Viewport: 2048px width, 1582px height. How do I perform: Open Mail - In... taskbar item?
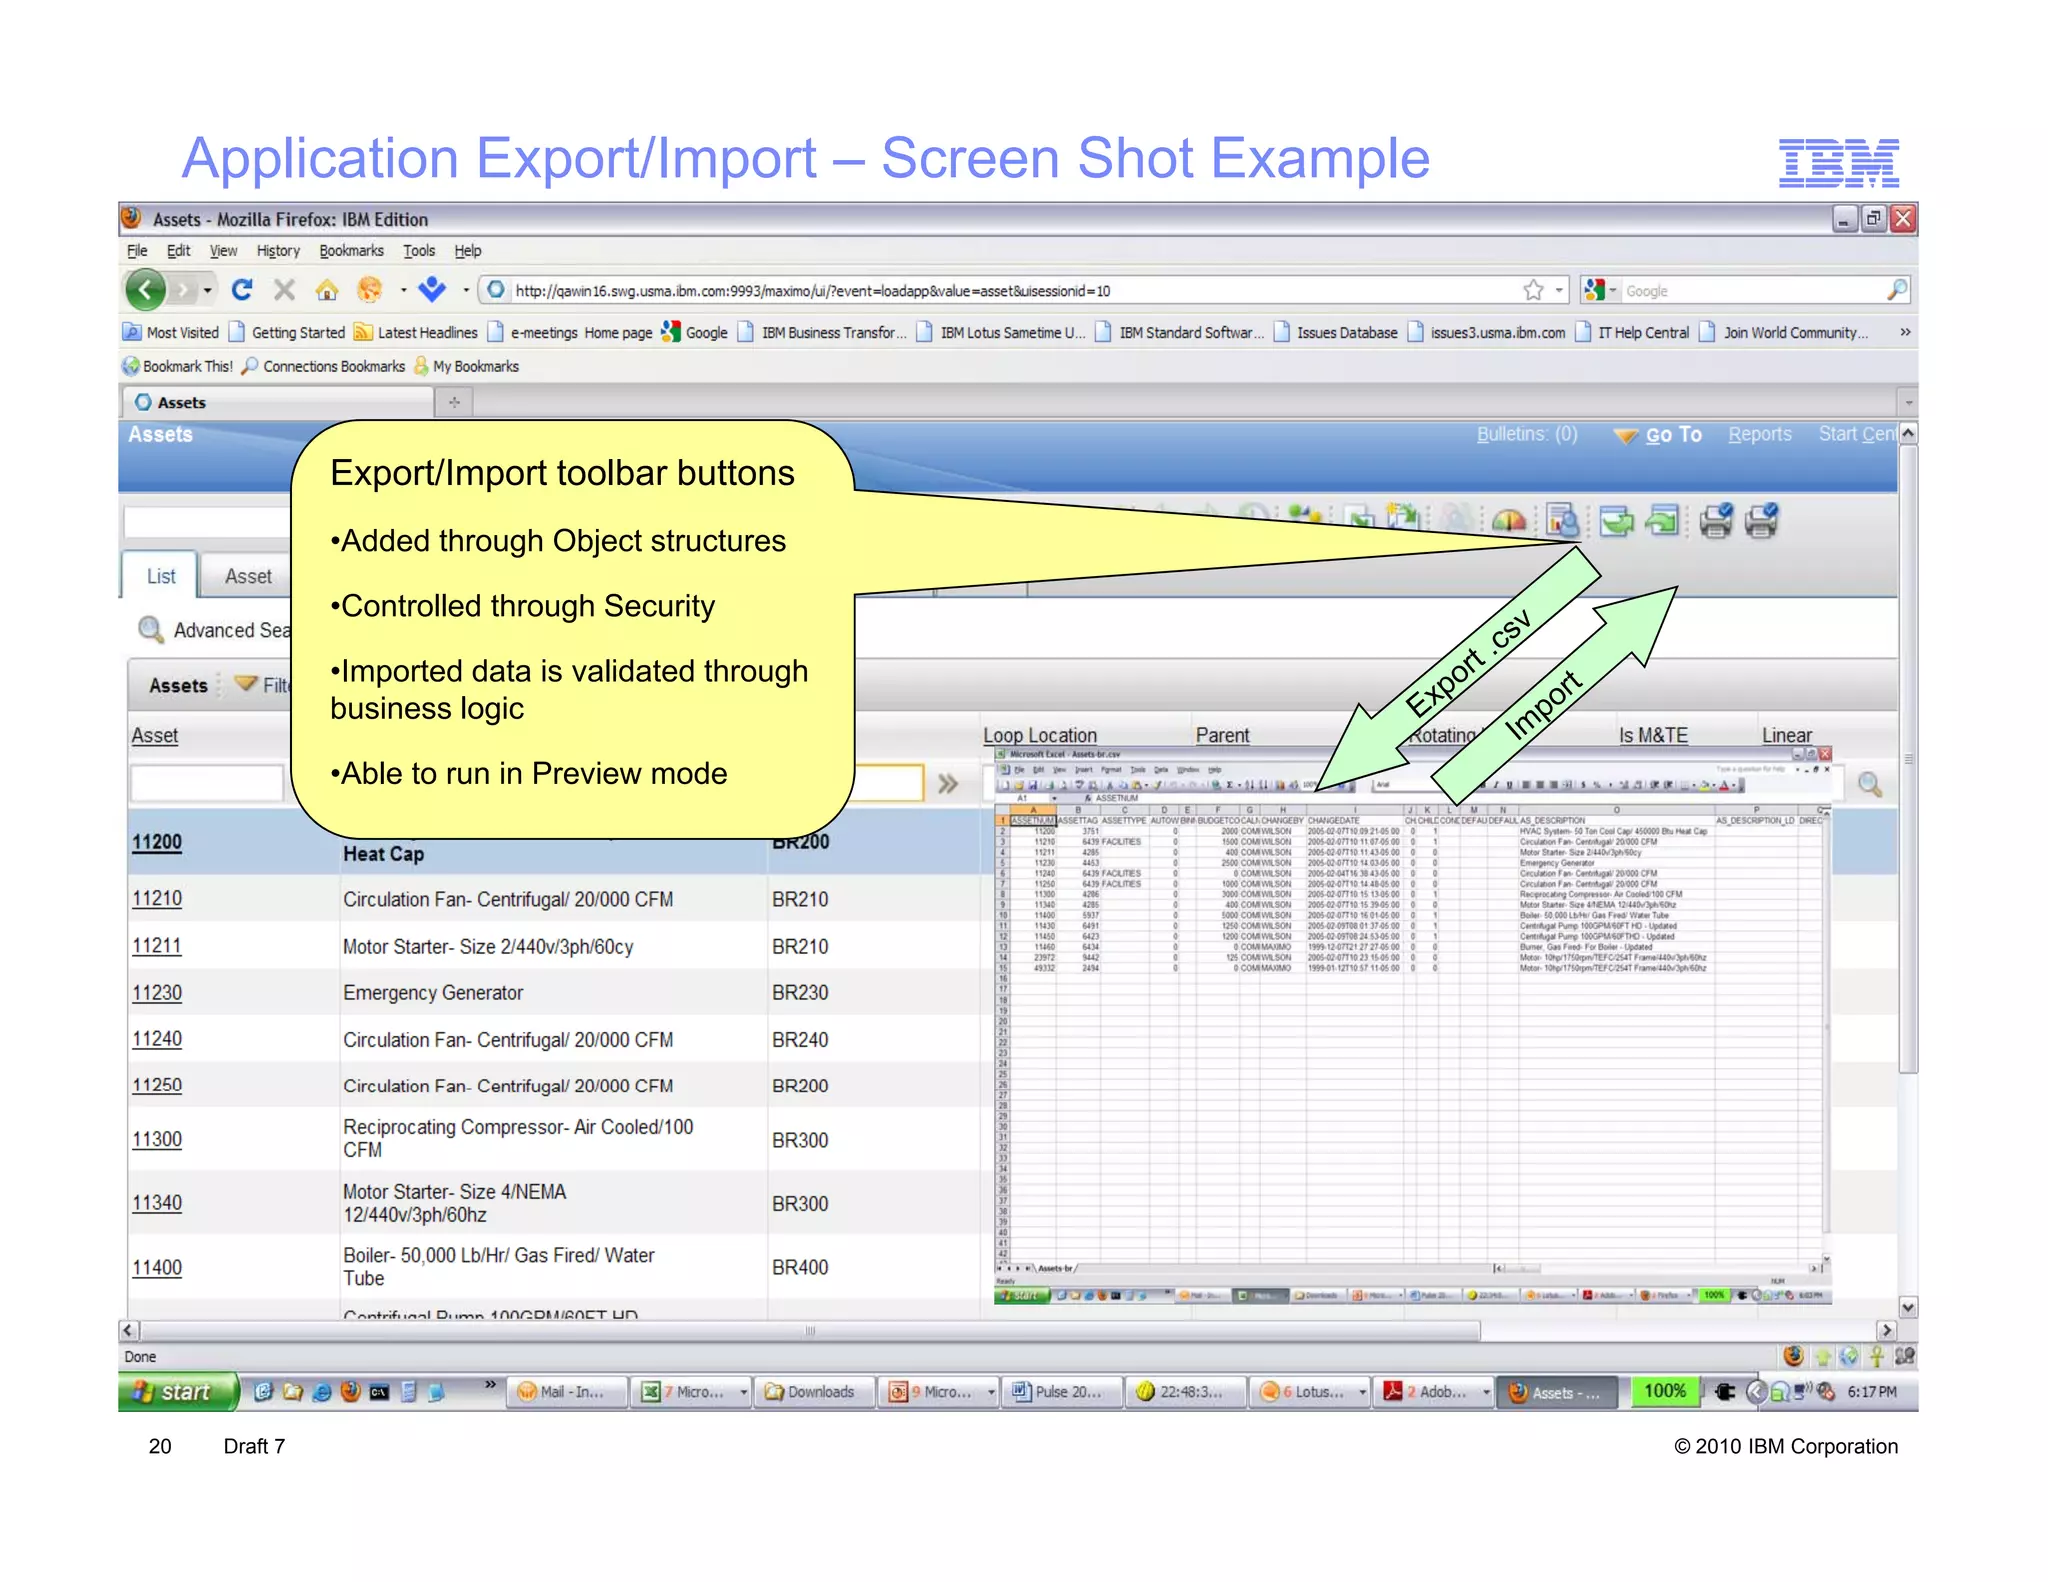tap(568, 1391)
